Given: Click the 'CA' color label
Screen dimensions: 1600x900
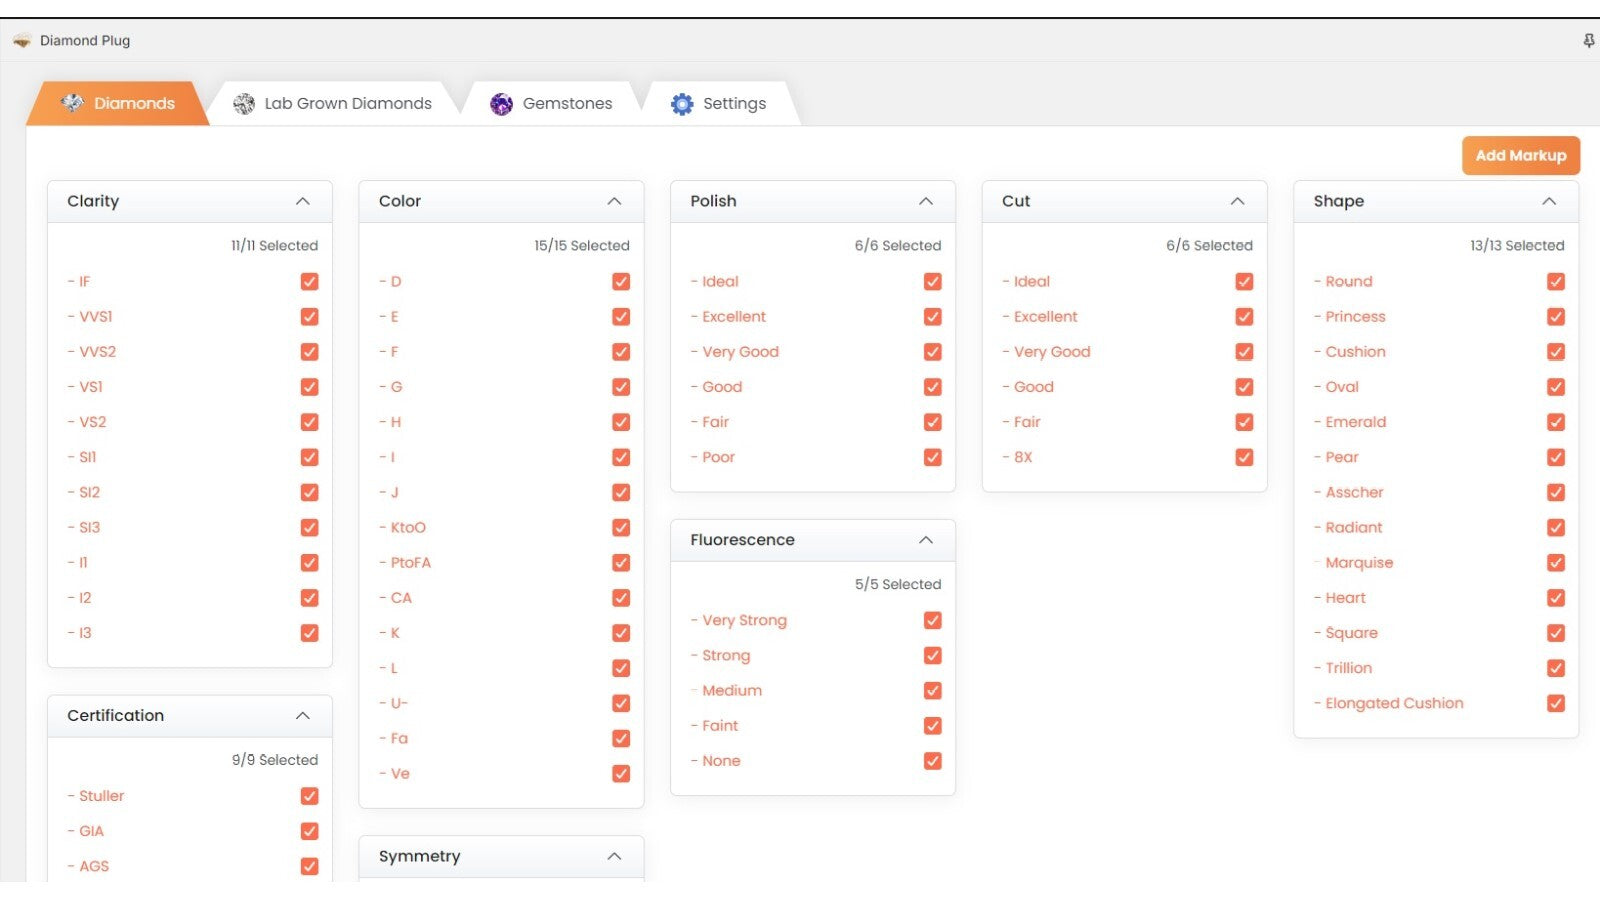Looking at the screenshot, I should [401, 598].
